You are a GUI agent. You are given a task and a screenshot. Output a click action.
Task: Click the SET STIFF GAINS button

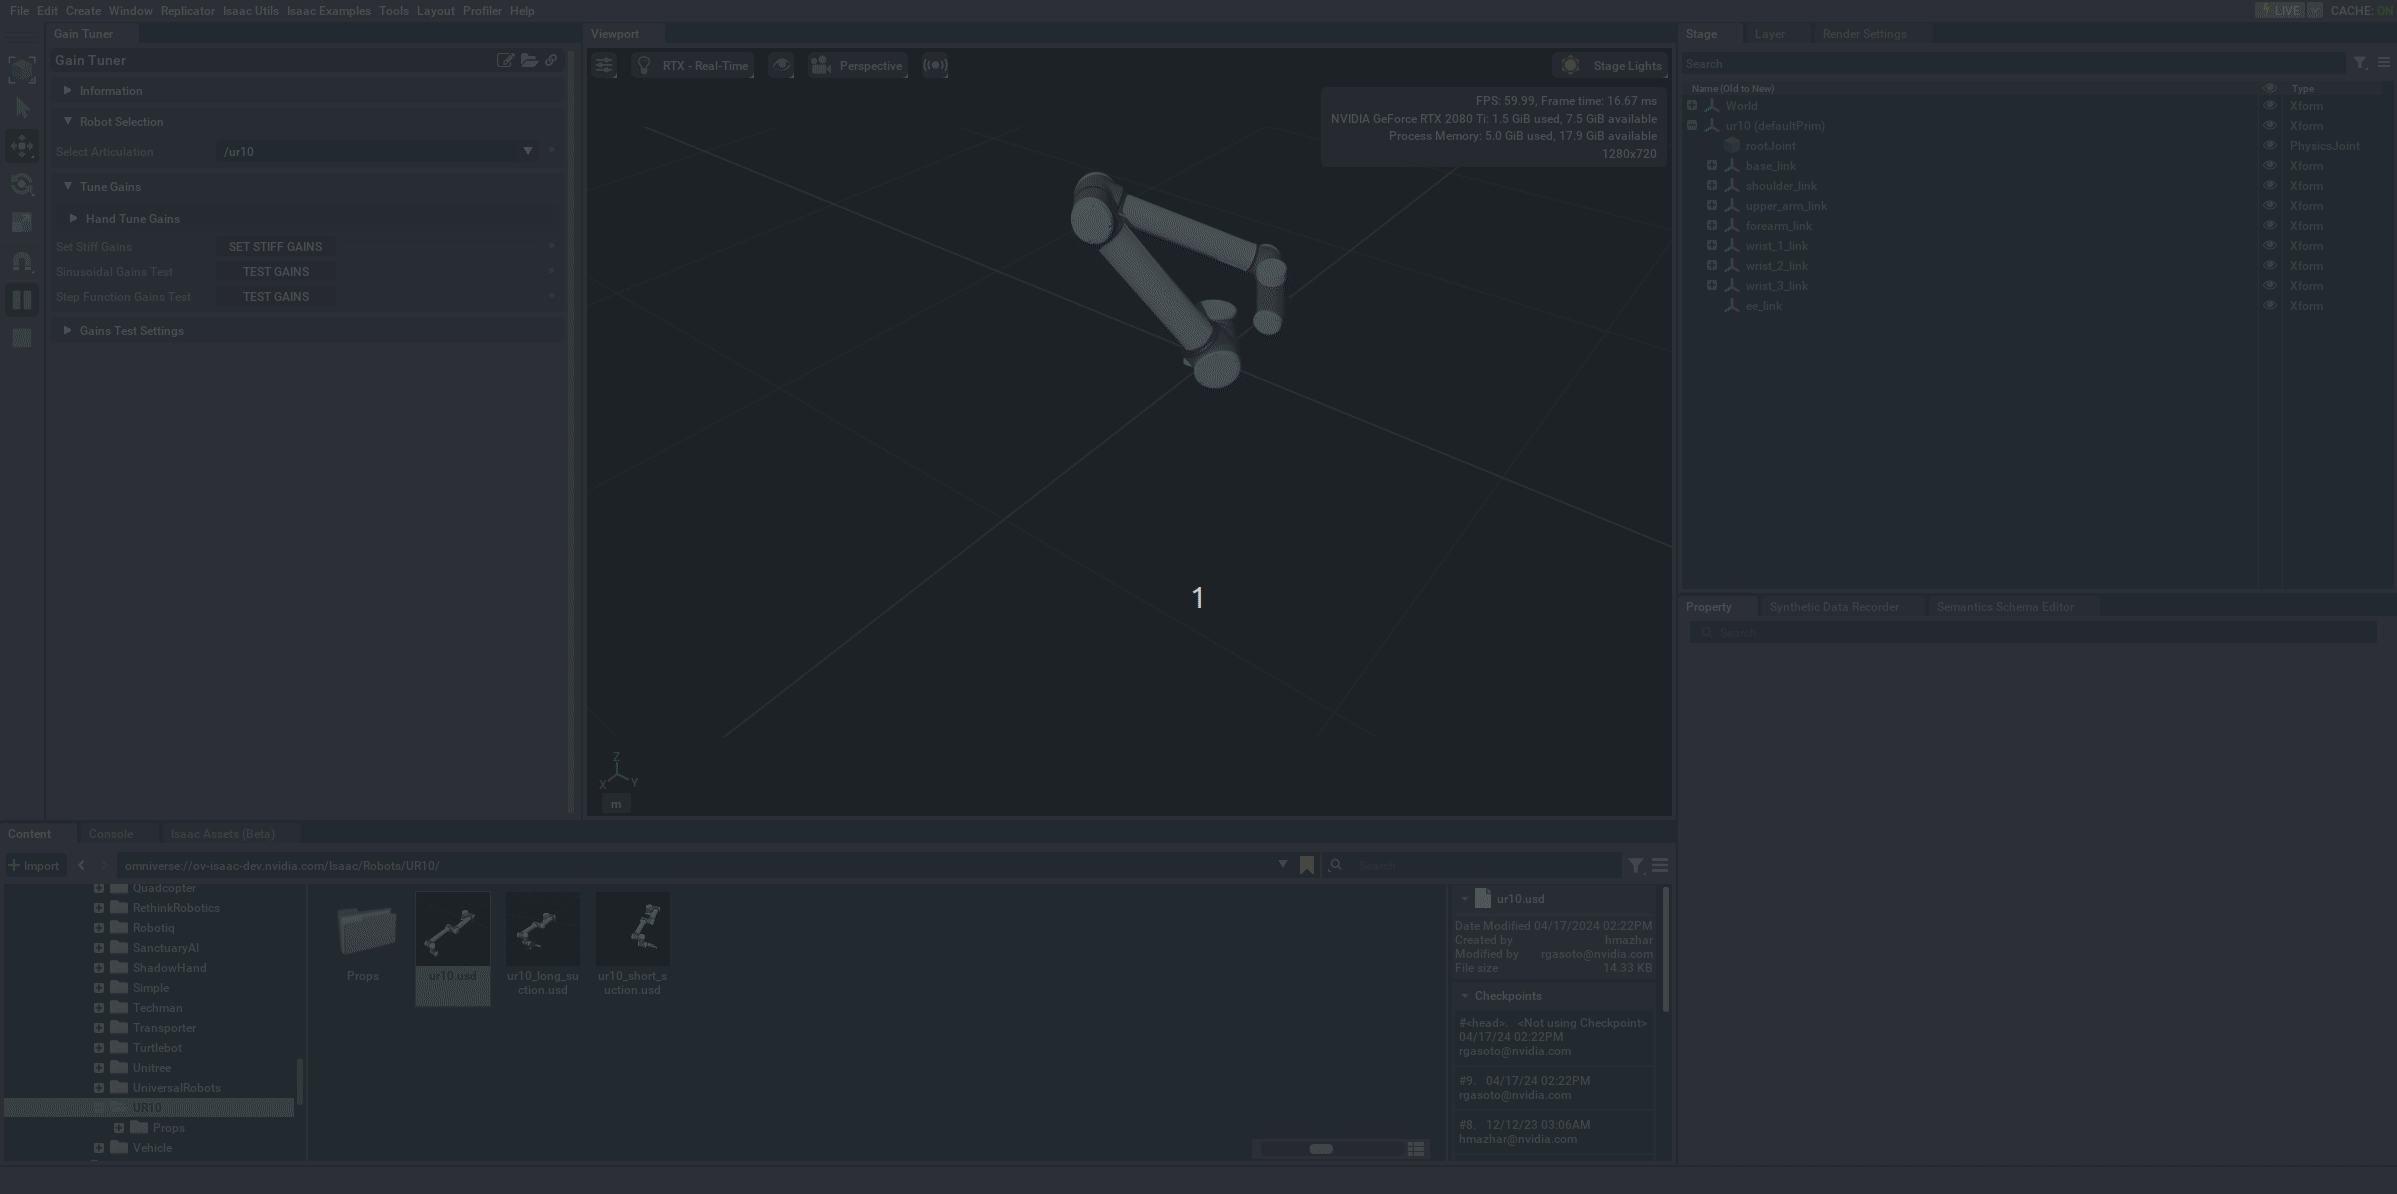(275, 247)
